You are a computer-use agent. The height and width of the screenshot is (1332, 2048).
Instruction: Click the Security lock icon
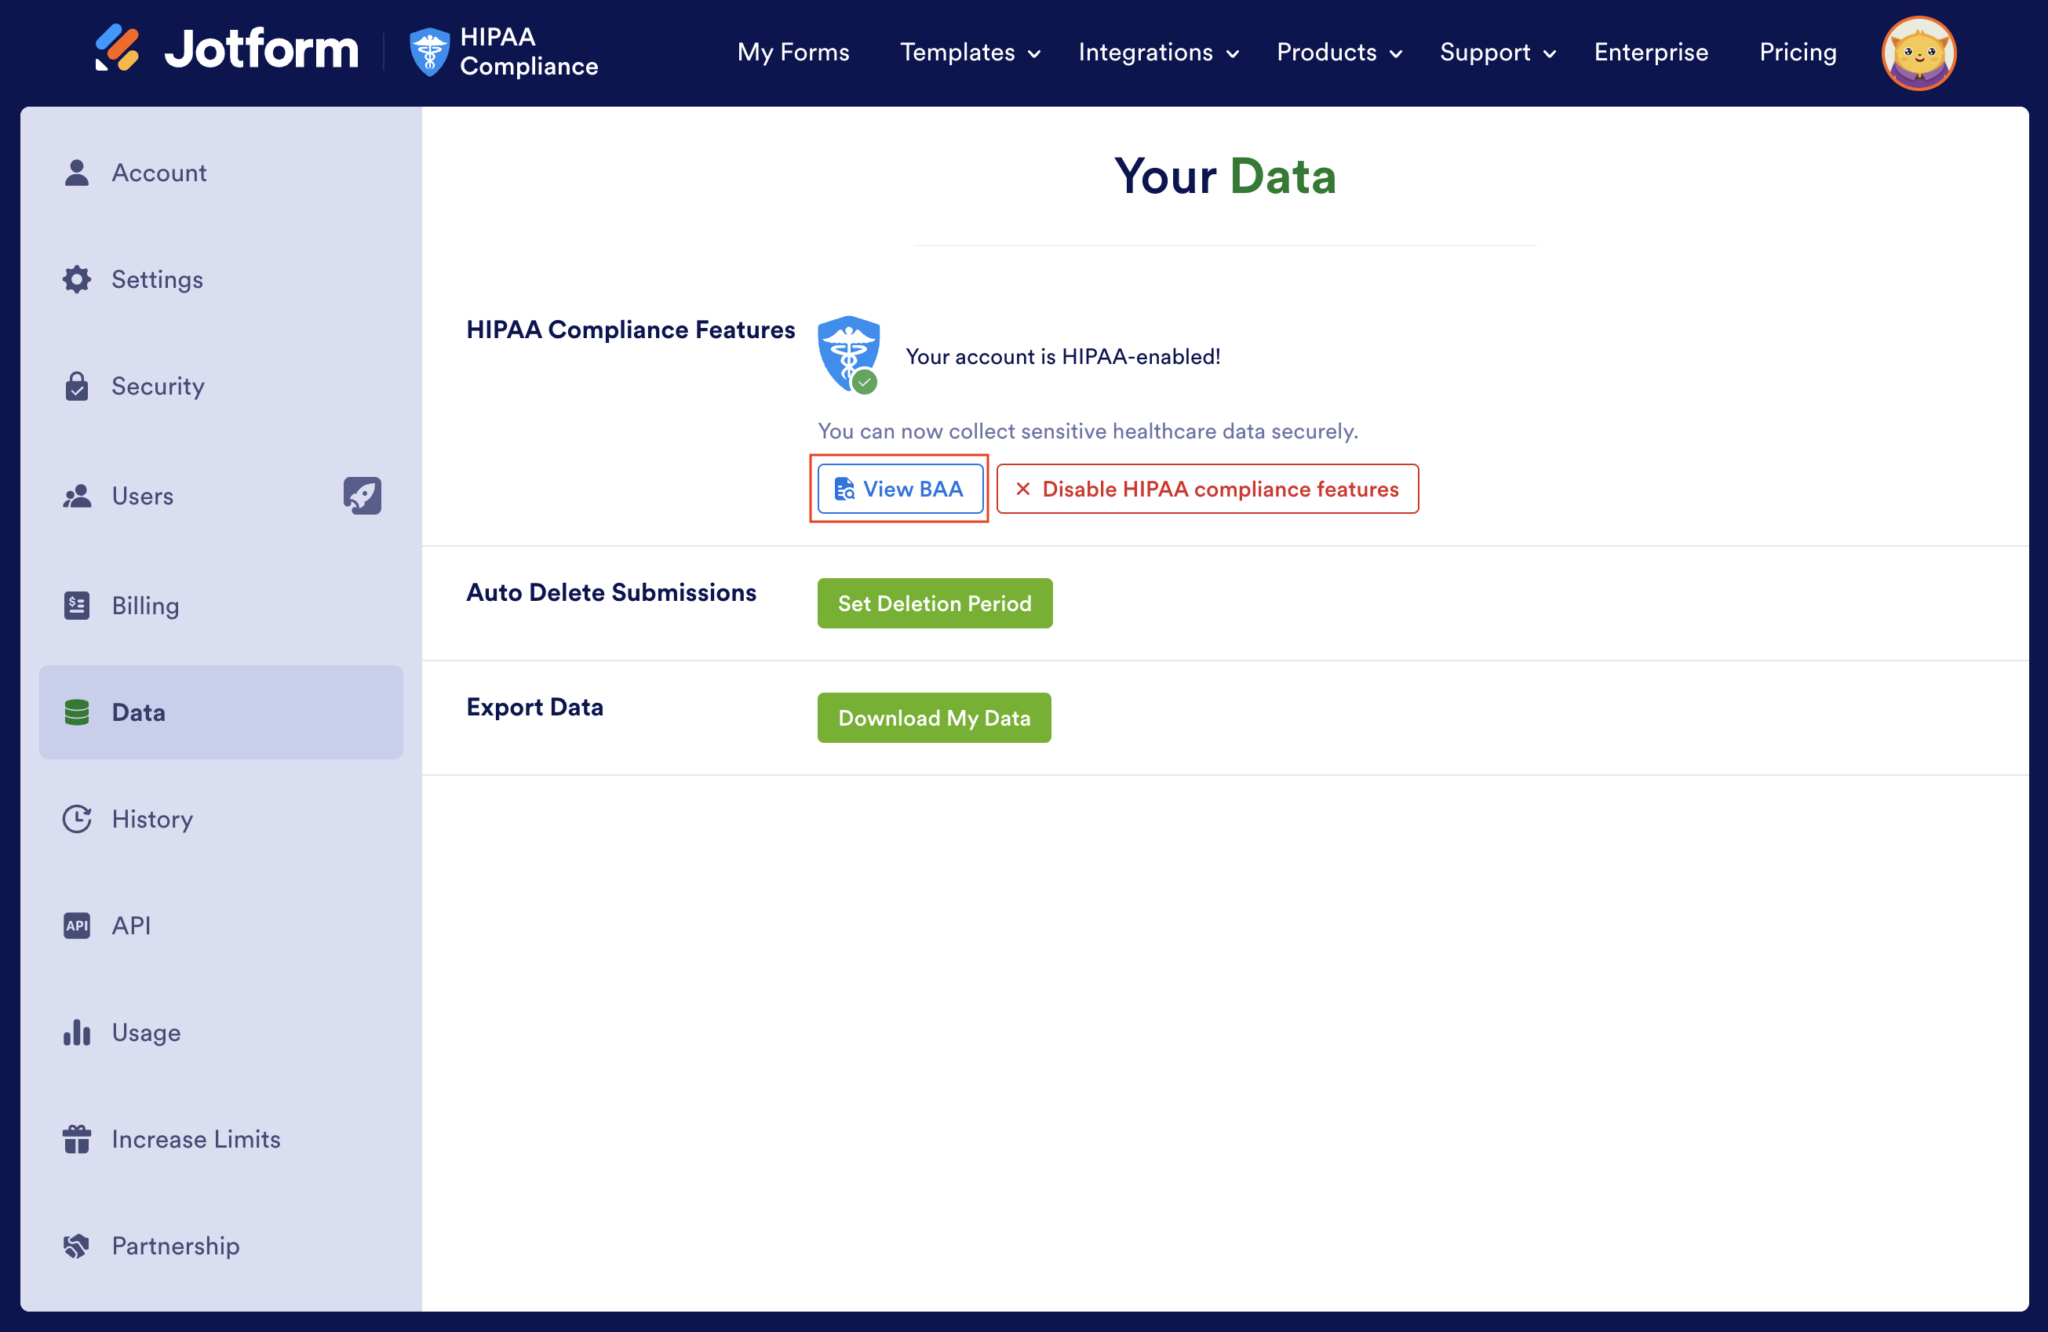click(76, 386)
